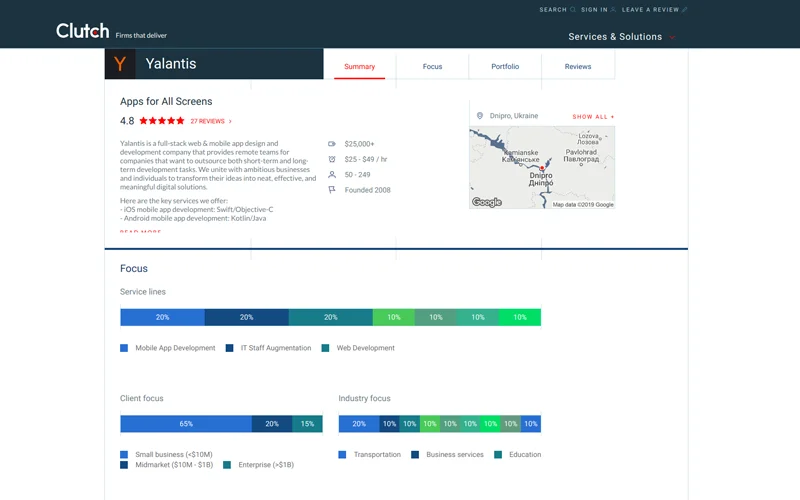800x500 pixels.
Task: Click the search magnifier icon in header
Action: tap(573, 10)
